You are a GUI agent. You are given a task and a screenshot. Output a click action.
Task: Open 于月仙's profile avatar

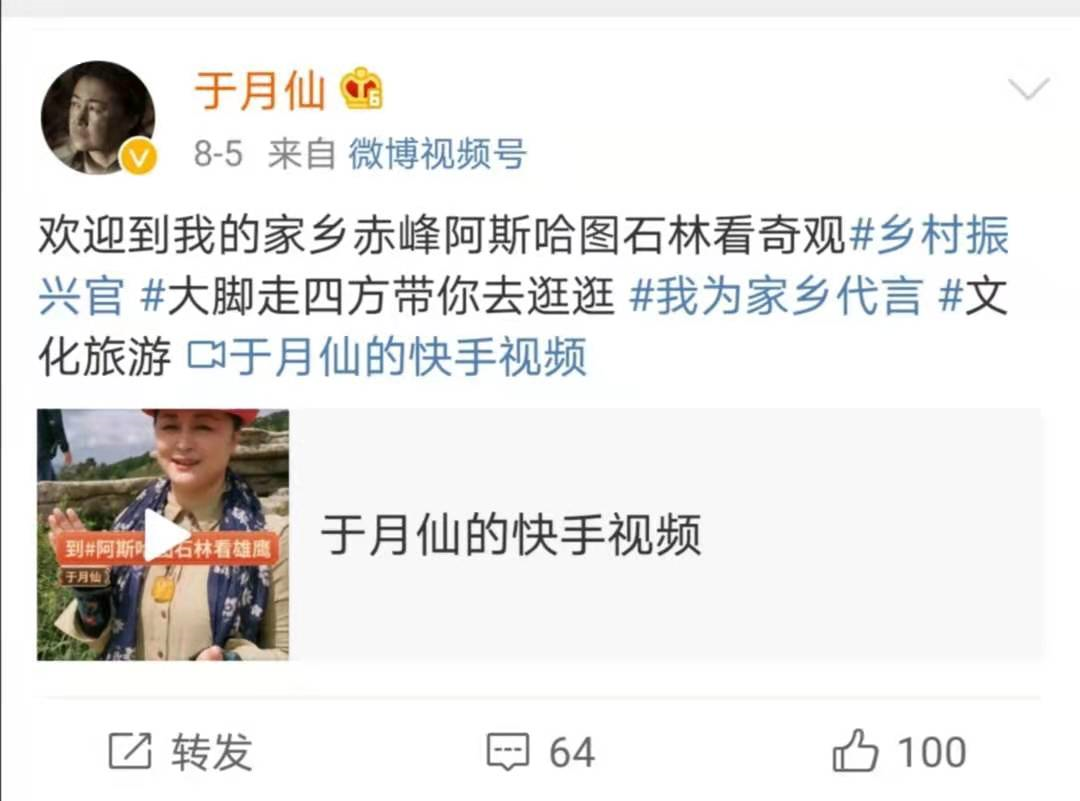tap(98, 117)
